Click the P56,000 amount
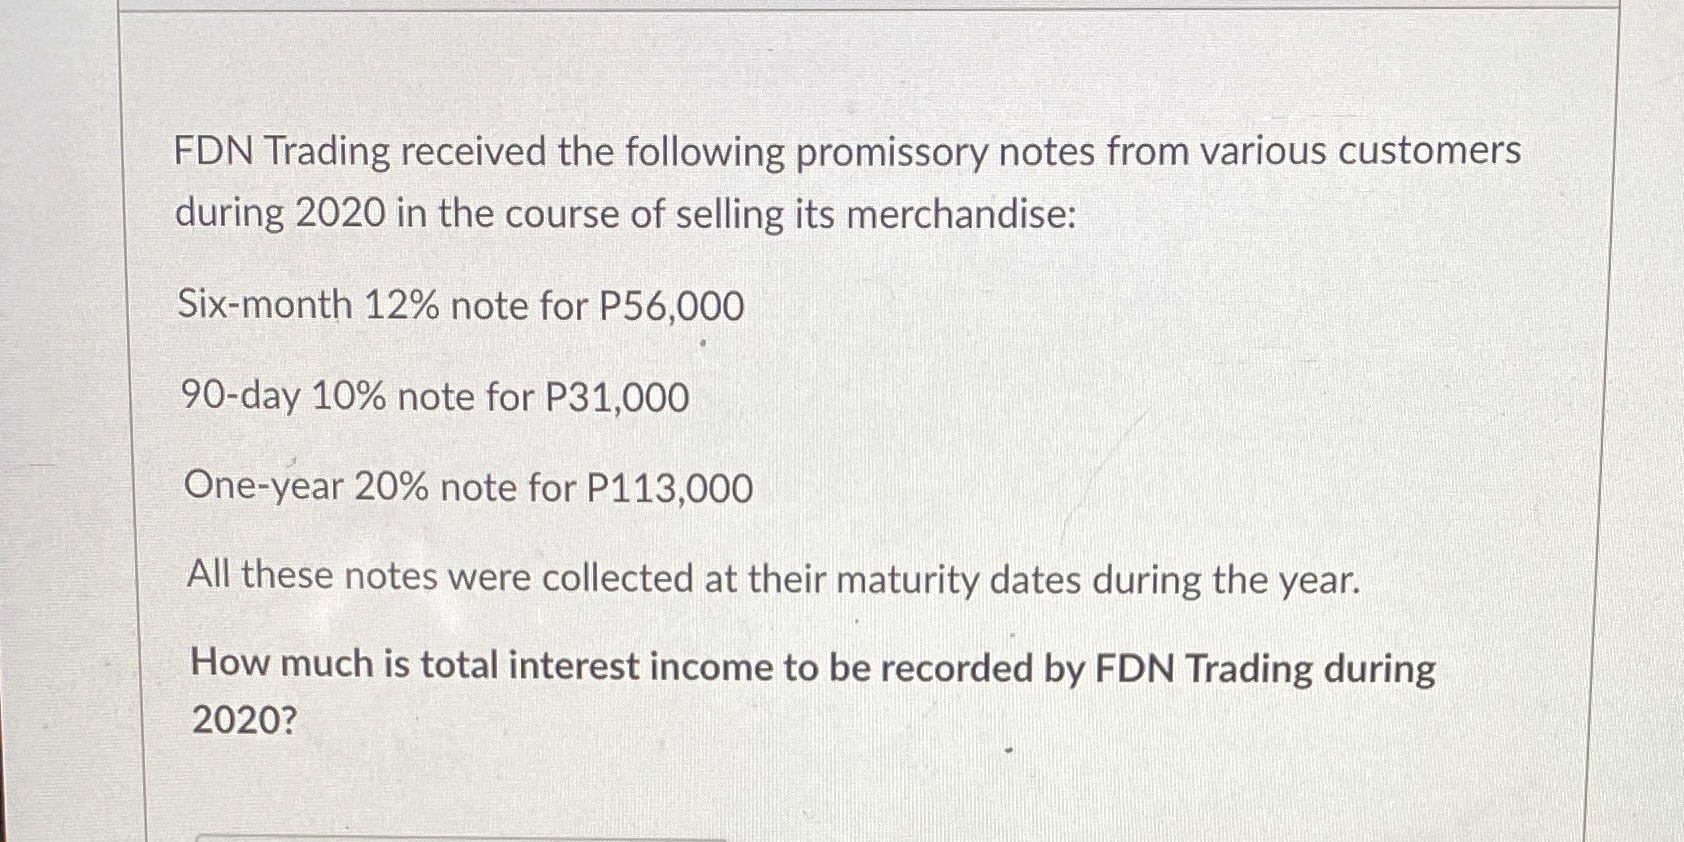 tap(672, 306)
